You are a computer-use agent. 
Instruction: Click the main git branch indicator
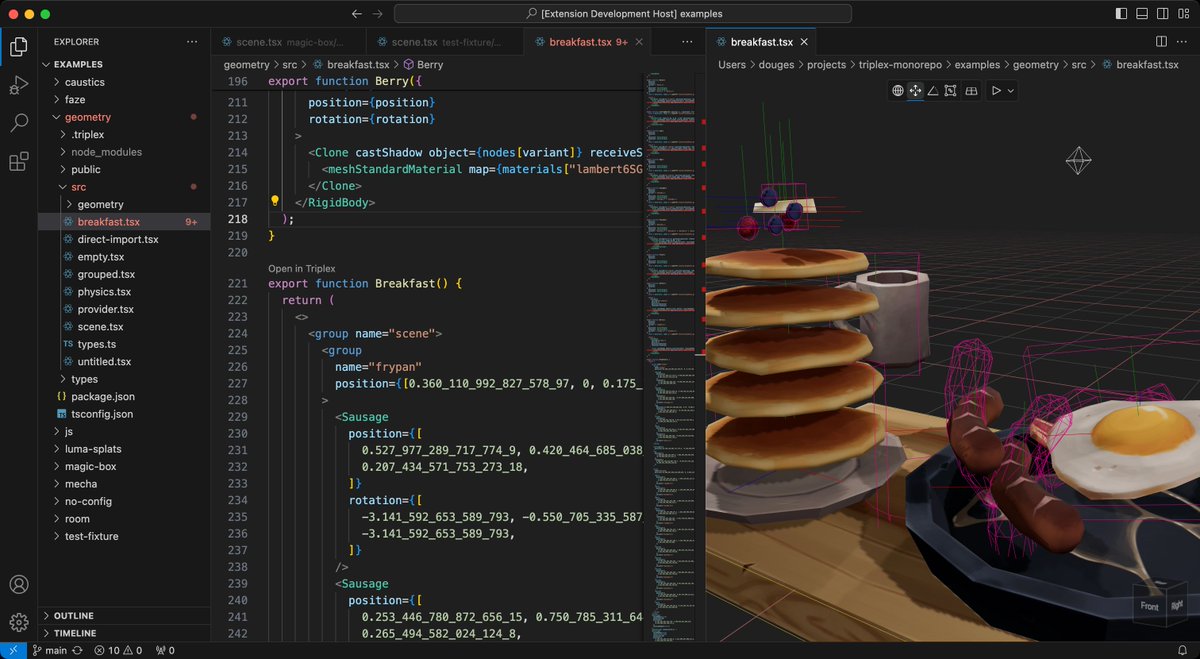[48, 650]
